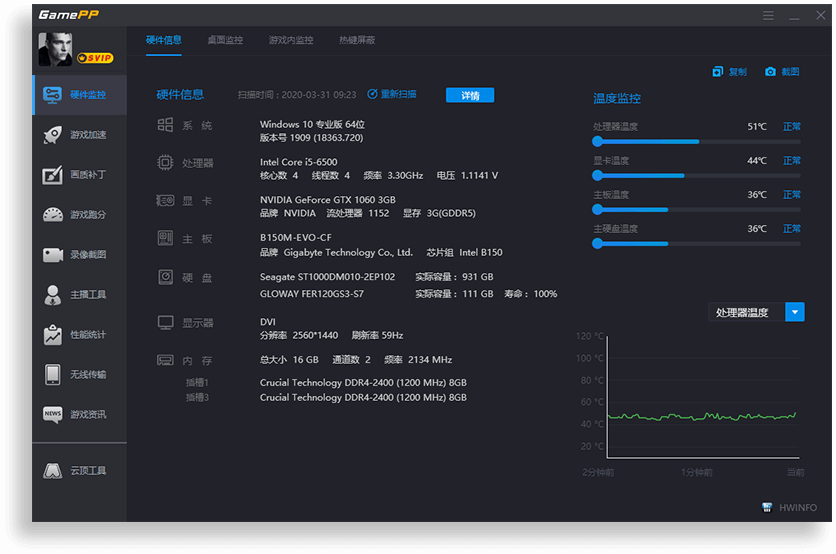Click 插槽1 Crucial Technology DDR4-2400 row
The width and height of the screenshot is (836, 554).
(x=326, y=382)
